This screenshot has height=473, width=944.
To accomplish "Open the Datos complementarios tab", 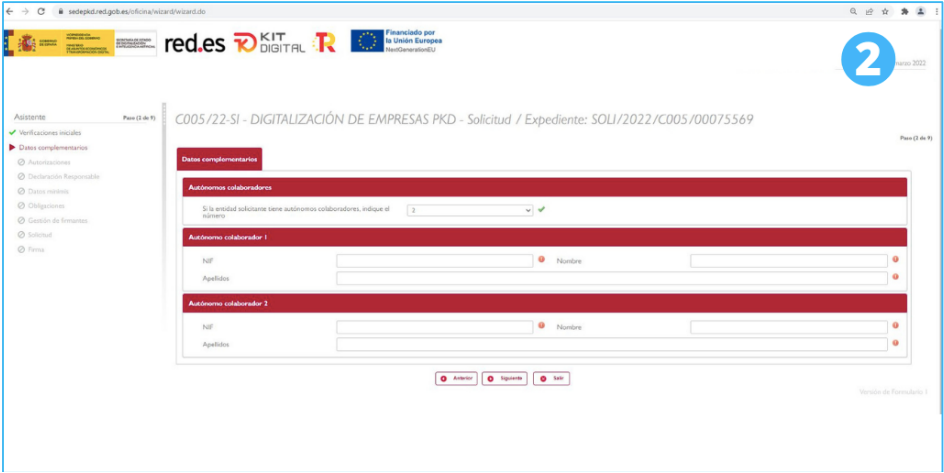I will pos(219,159).
